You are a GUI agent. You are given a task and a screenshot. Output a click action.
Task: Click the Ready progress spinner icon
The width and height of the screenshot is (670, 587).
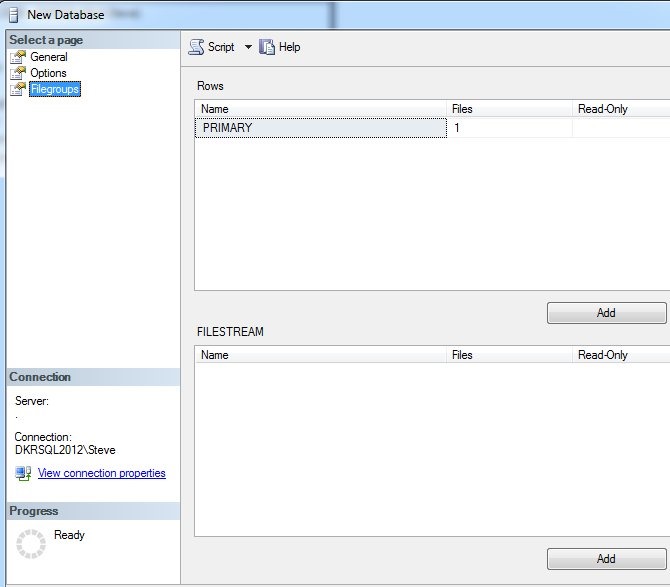pos(32,543)
